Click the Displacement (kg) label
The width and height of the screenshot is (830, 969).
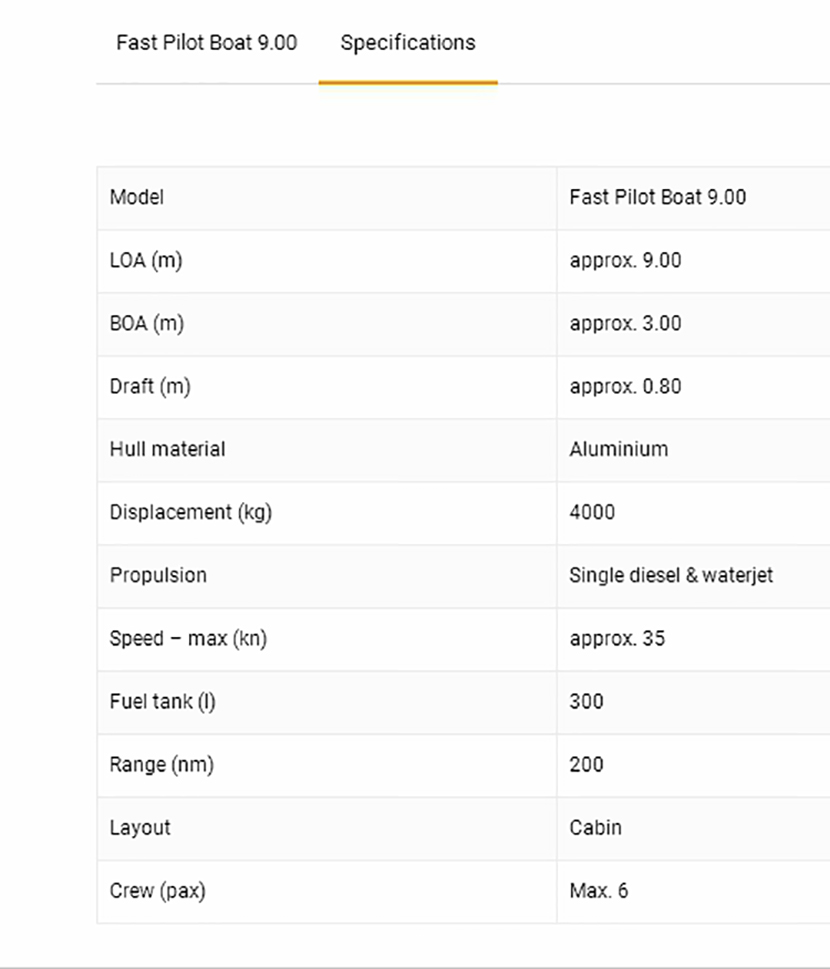point(190,512)
